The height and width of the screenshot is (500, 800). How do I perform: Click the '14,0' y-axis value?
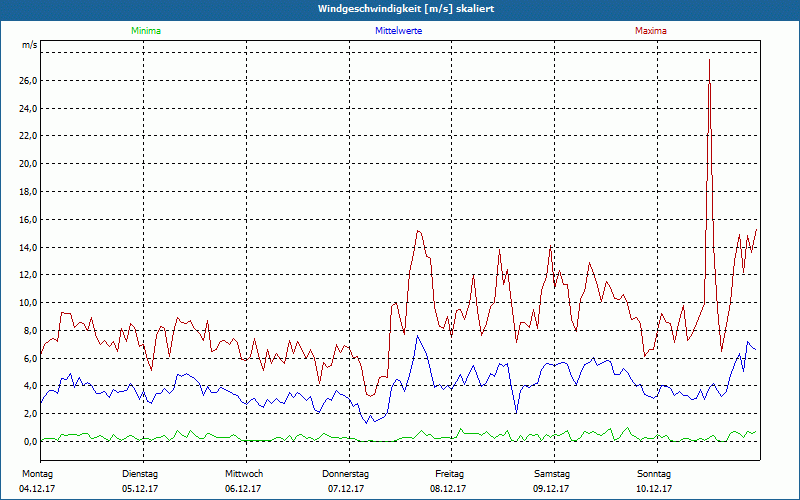pyautogui.click(x=27, y=247)
